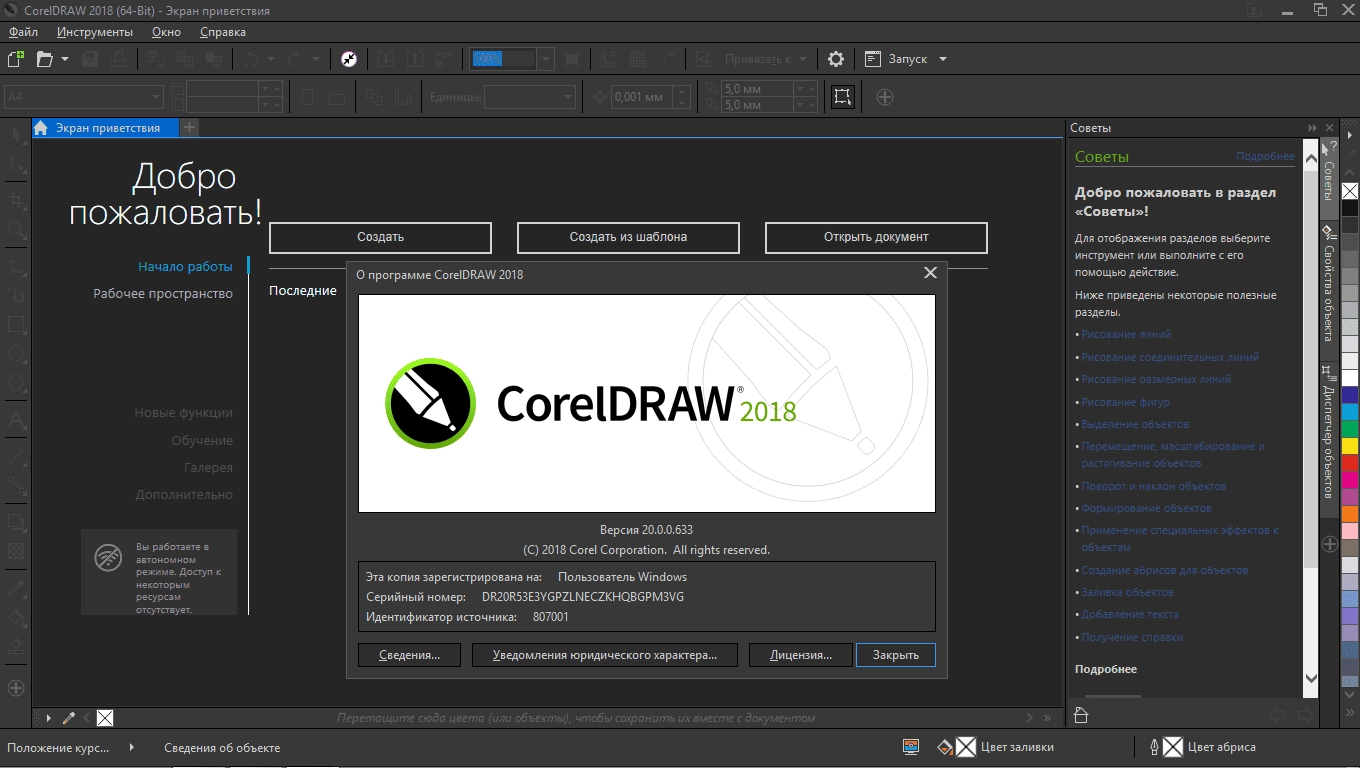Open the Окно menu
Screen dimensions: 1360x768
click(x=166, y=32)
